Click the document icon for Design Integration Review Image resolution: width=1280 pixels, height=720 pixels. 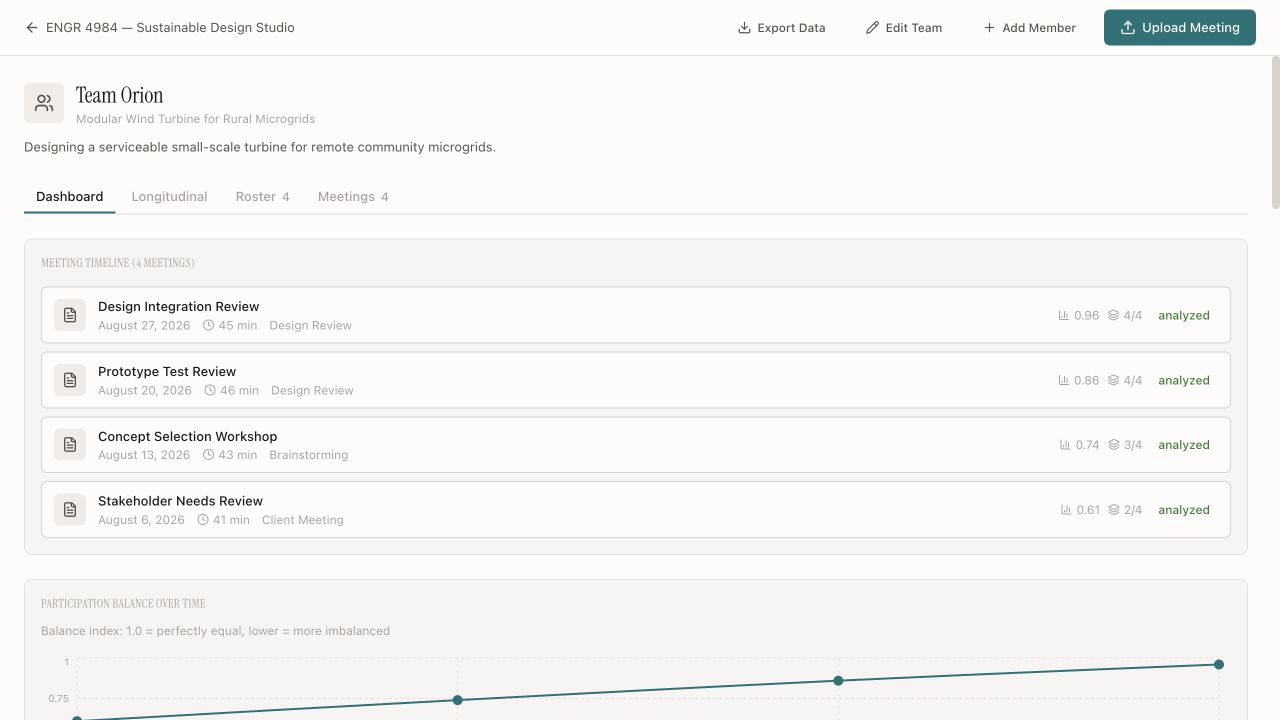pos(70,315)
